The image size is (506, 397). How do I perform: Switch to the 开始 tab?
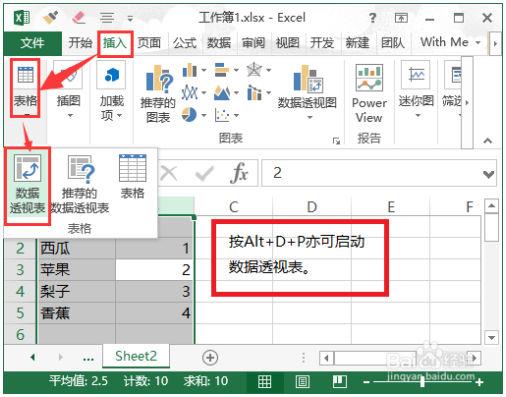(x=80, y=43)
